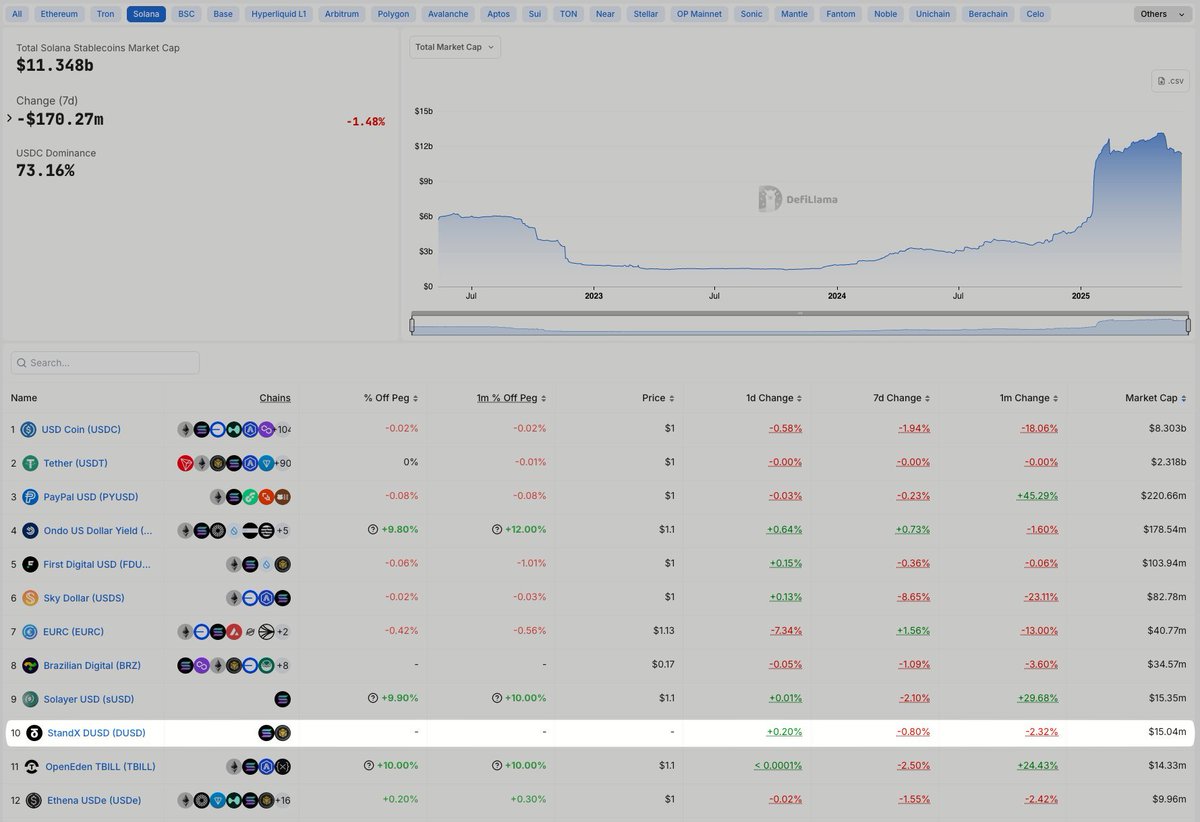This screenshot has width=1200, height=822.
Task: Click the StandX DUSD token logo
Action: 34,733
